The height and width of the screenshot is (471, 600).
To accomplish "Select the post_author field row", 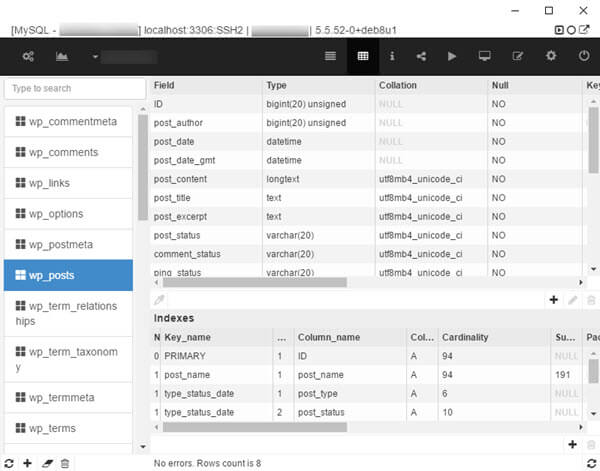I will 367,123.
